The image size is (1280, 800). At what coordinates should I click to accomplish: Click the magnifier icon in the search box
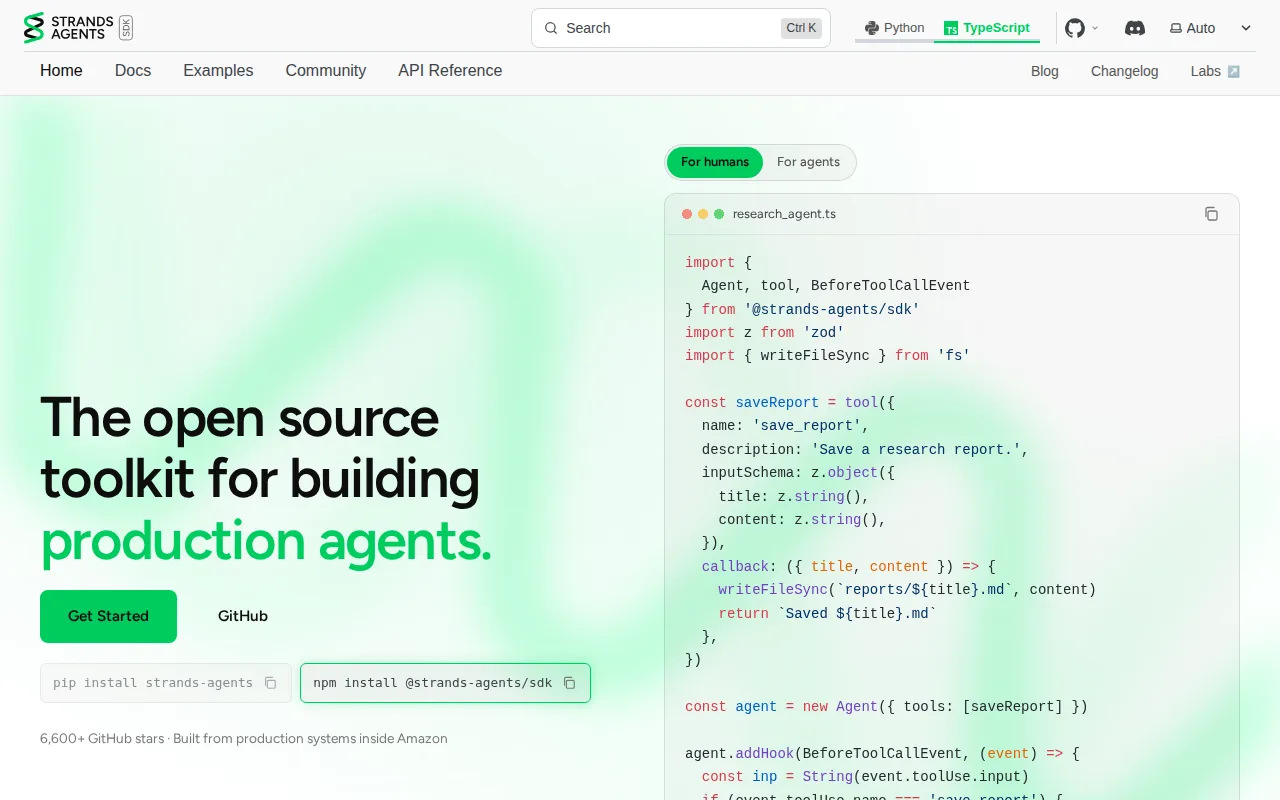[550, 28]
